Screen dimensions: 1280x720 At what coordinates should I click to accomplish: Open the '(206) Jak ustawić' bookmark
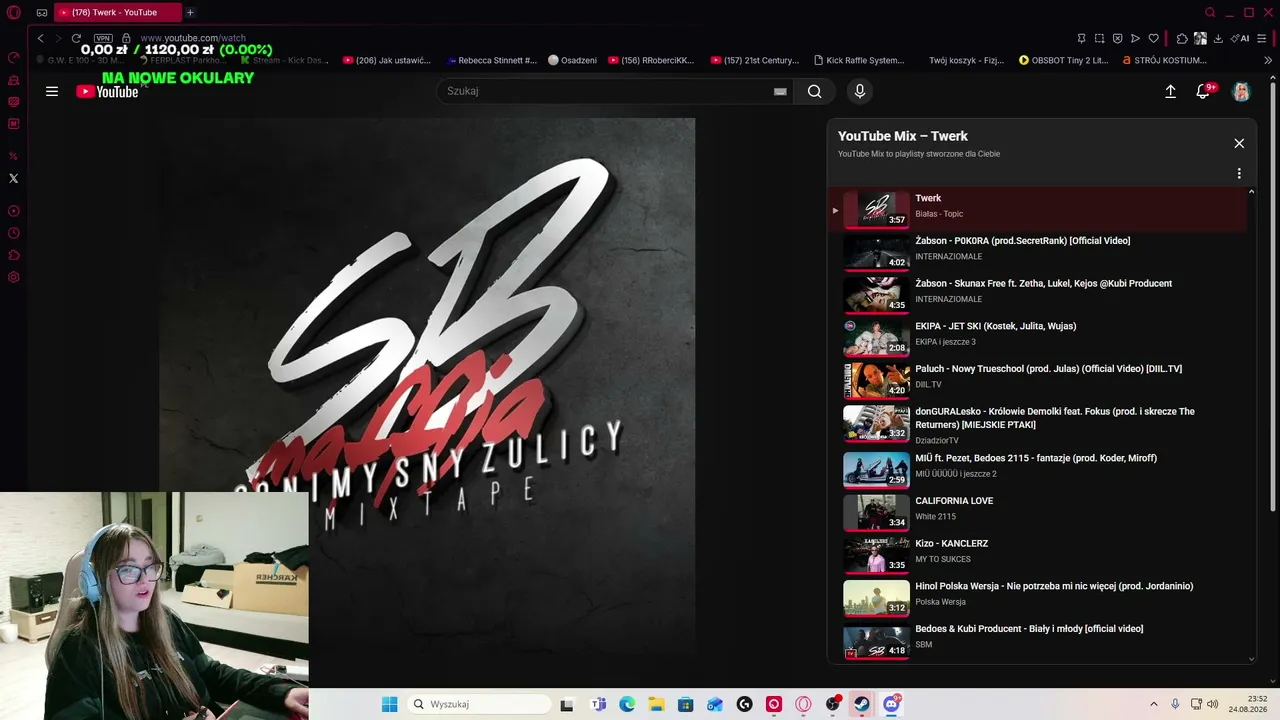(386, 60)
